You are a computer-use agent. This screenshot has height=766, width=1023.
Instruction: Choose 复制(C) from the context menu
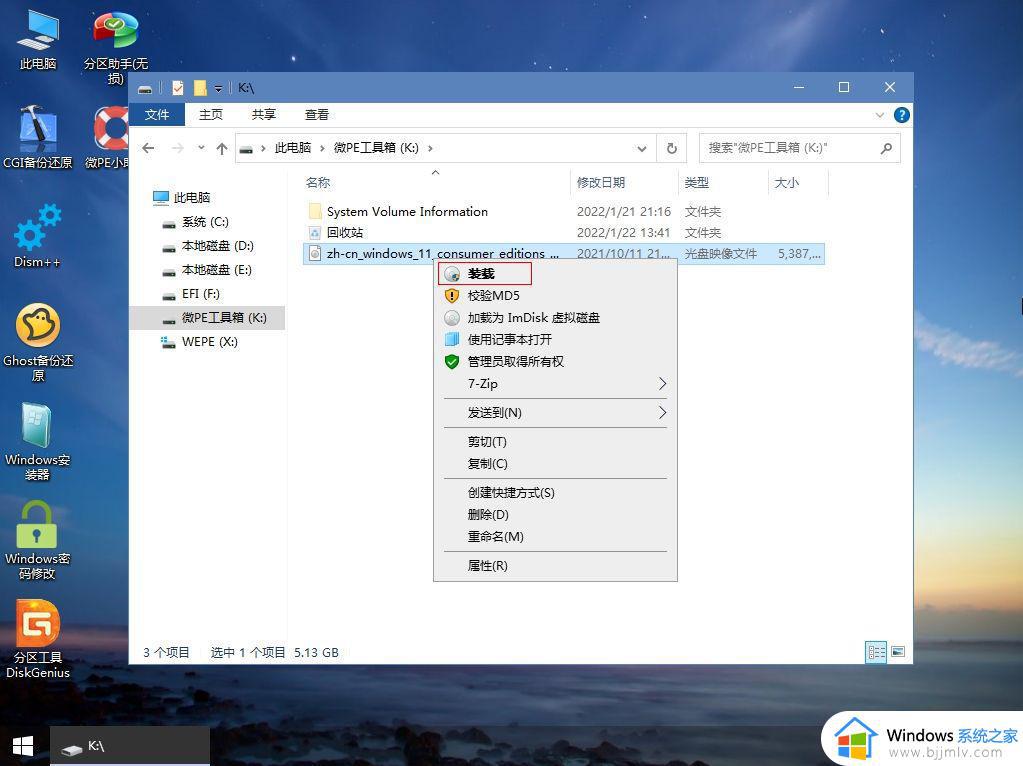[555, 464]
